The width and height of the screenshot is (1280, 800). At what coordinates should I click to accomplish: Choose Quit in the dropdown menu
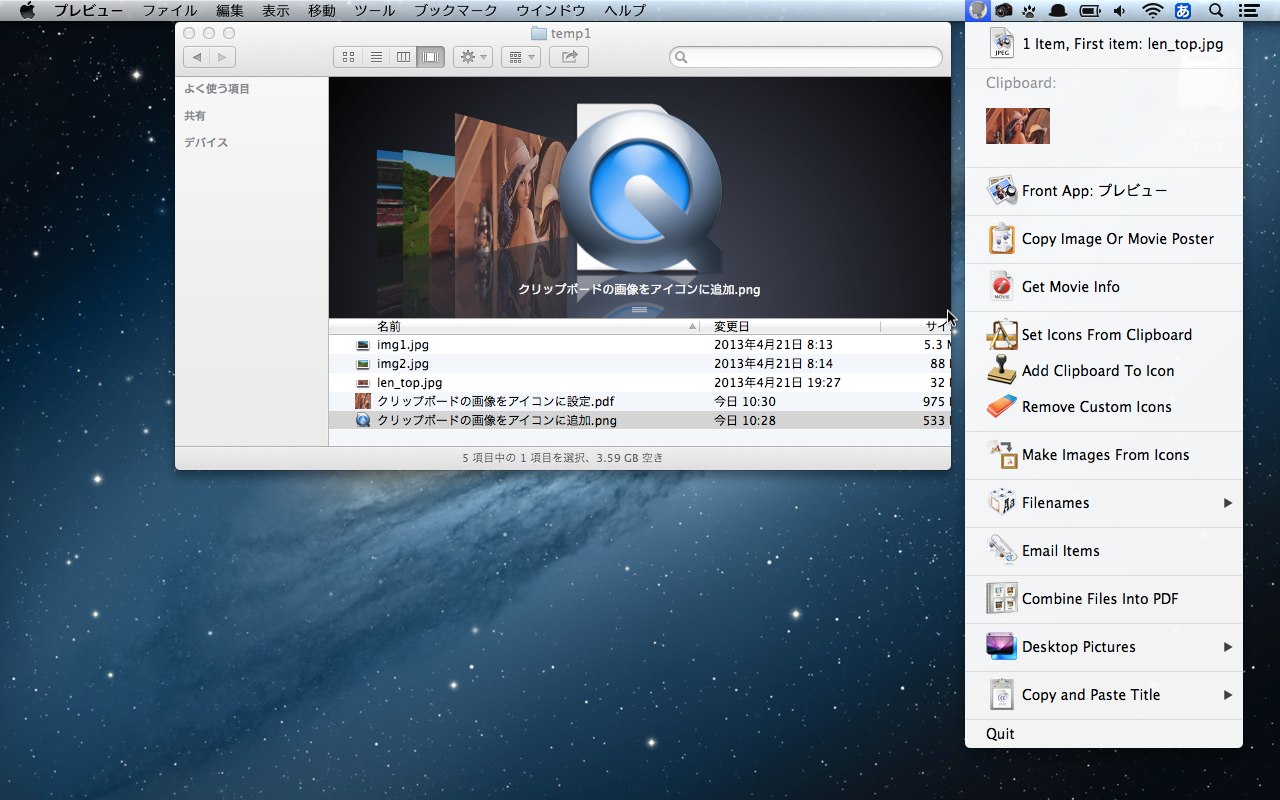tap(1104, 734)
